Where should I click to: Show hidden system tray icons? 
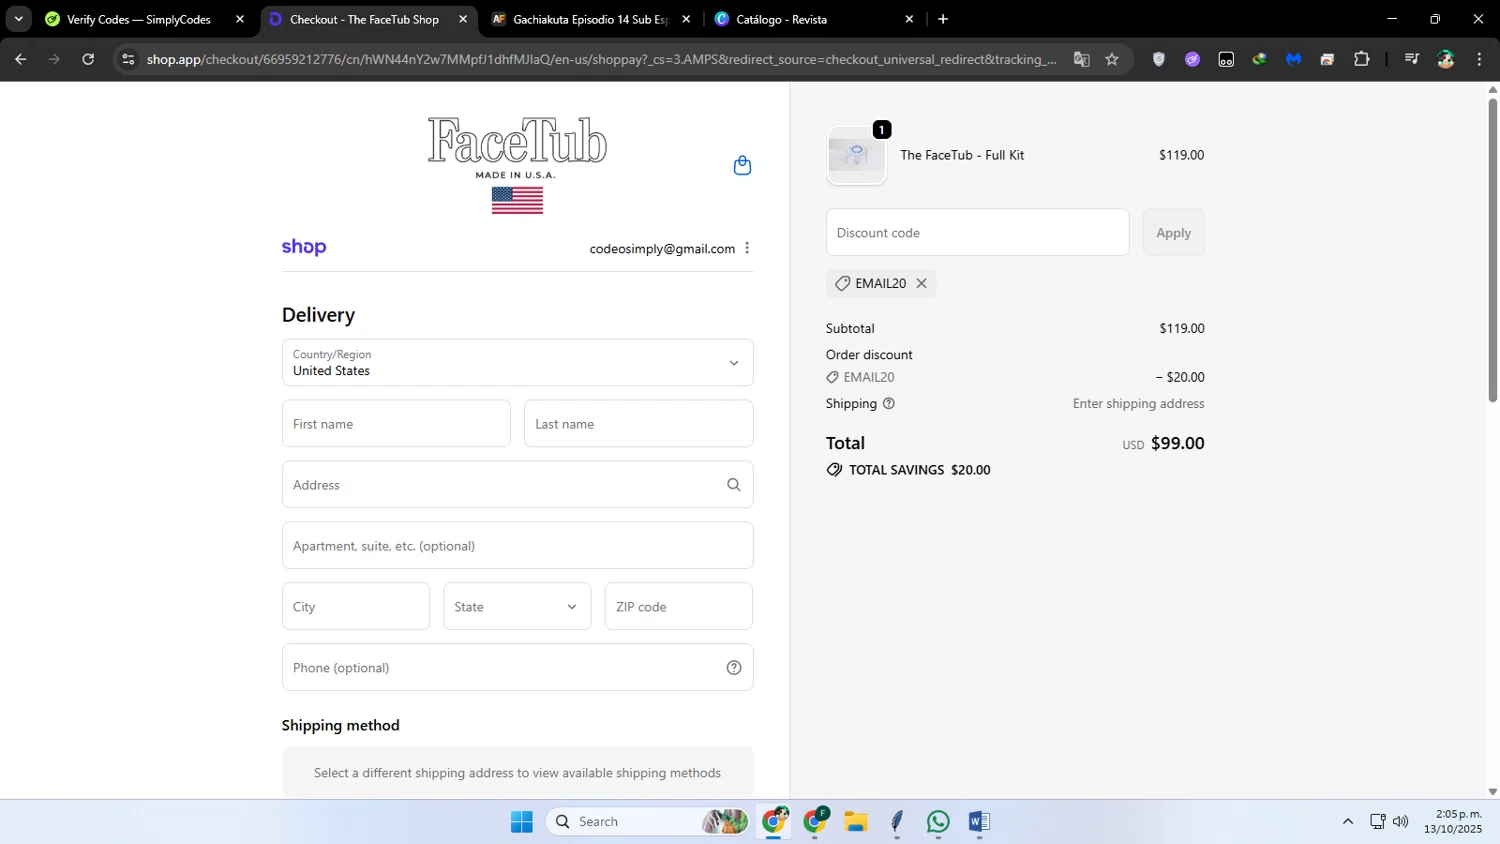(x=1347, y=822)
